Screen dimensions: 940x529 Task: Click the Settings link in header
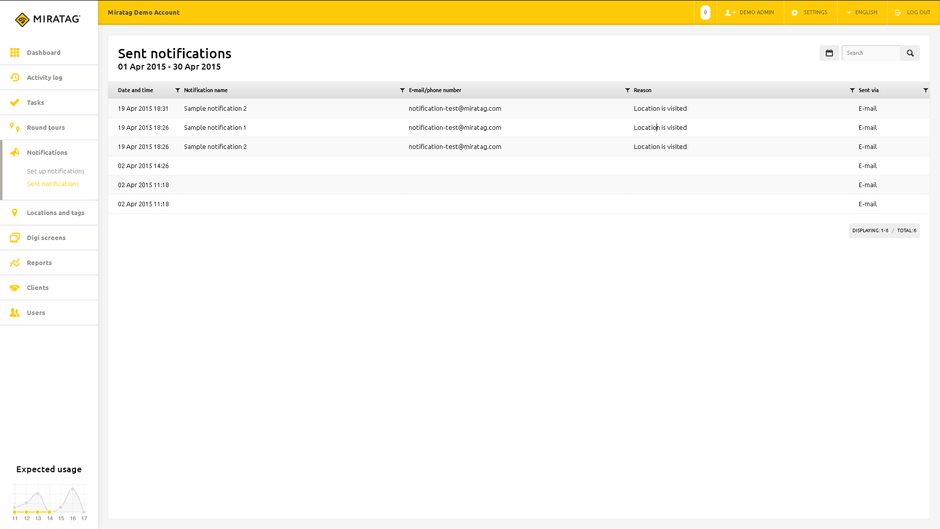coord(815,13)
